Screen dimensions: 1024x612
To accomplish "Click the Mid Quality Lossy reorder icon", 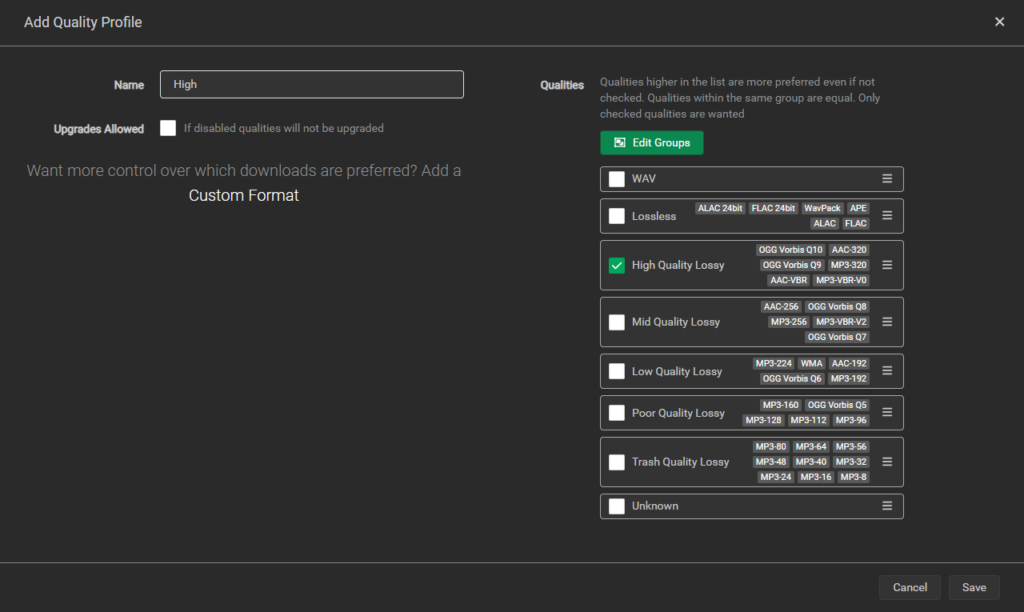I will [888, 321].
